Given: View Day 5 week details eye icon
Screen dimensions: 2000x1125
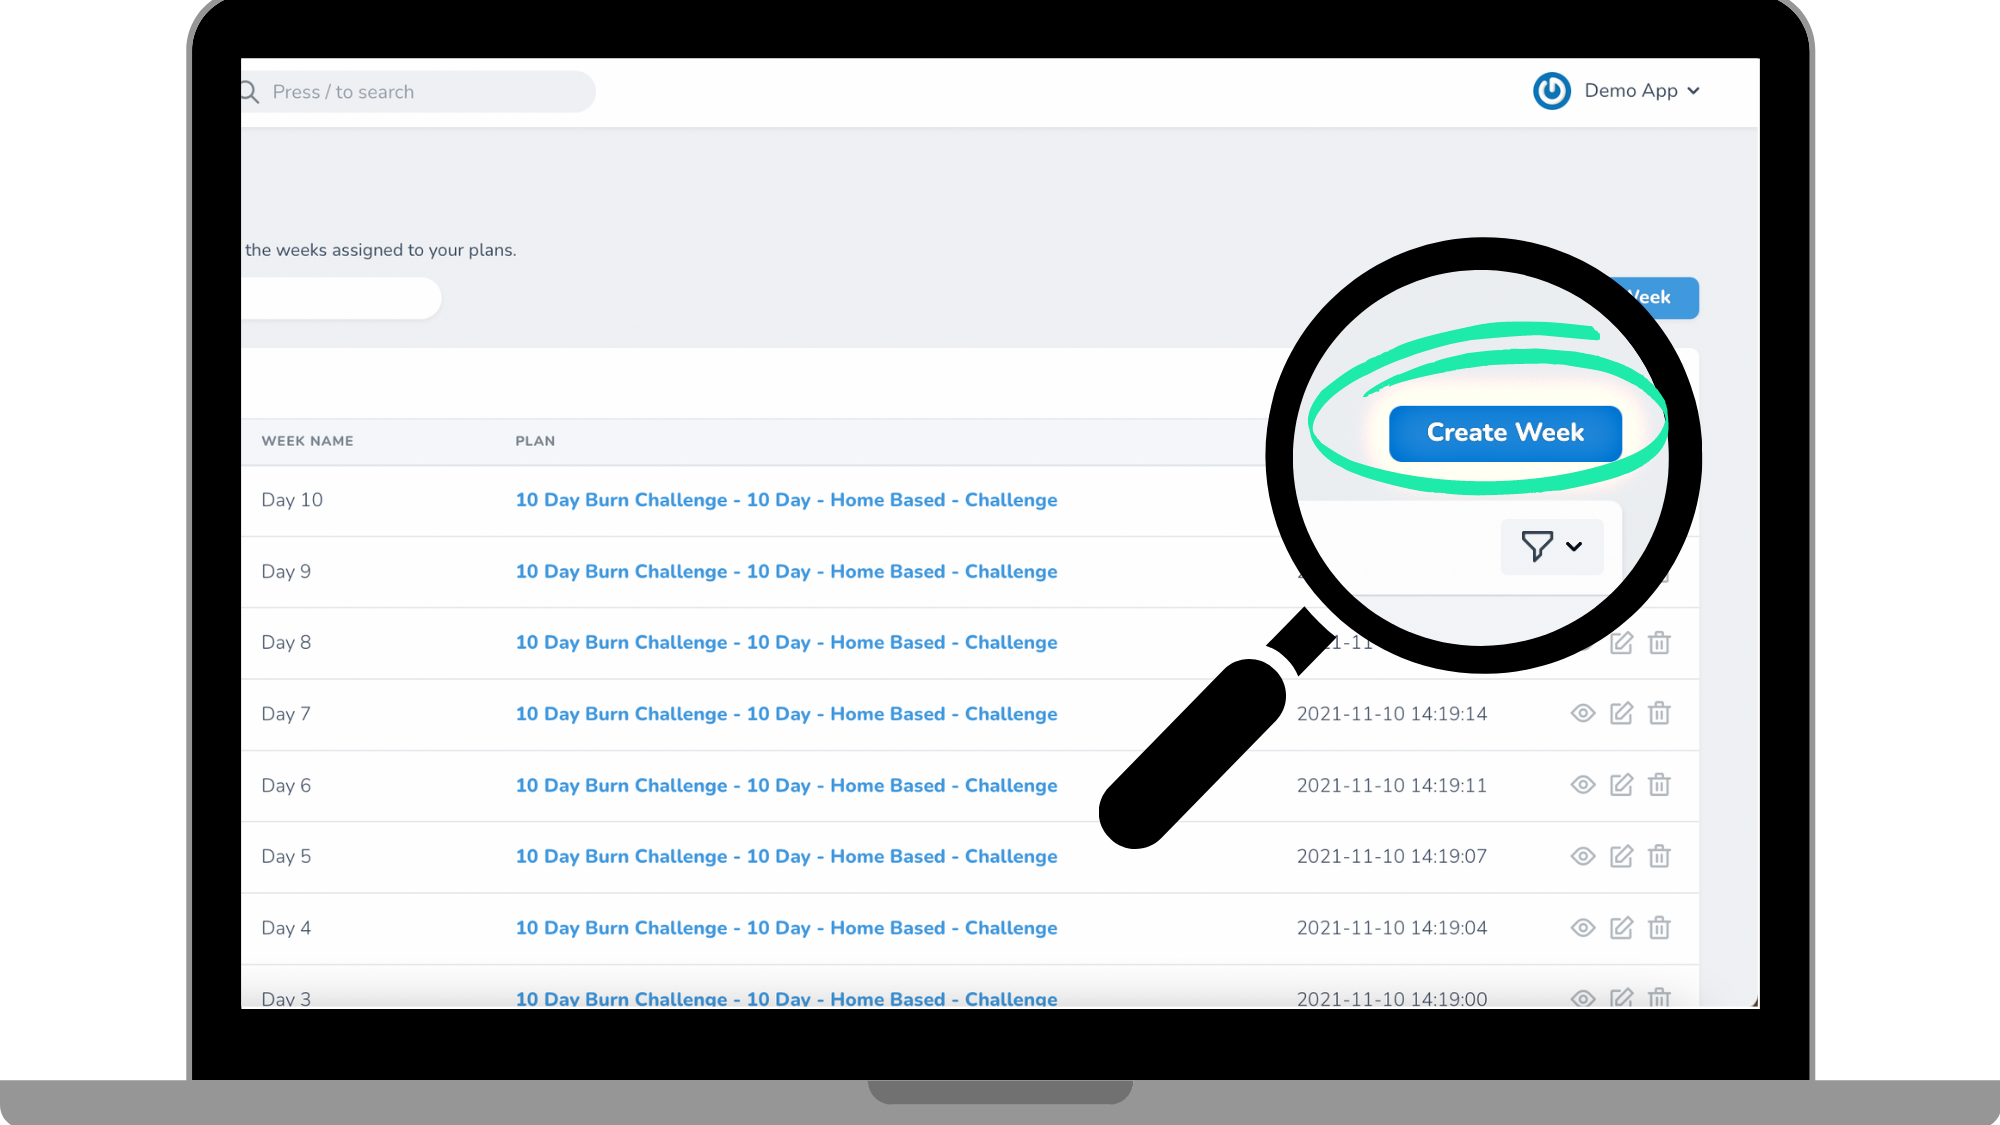Looking at the screenshot, I should 1582,857.
